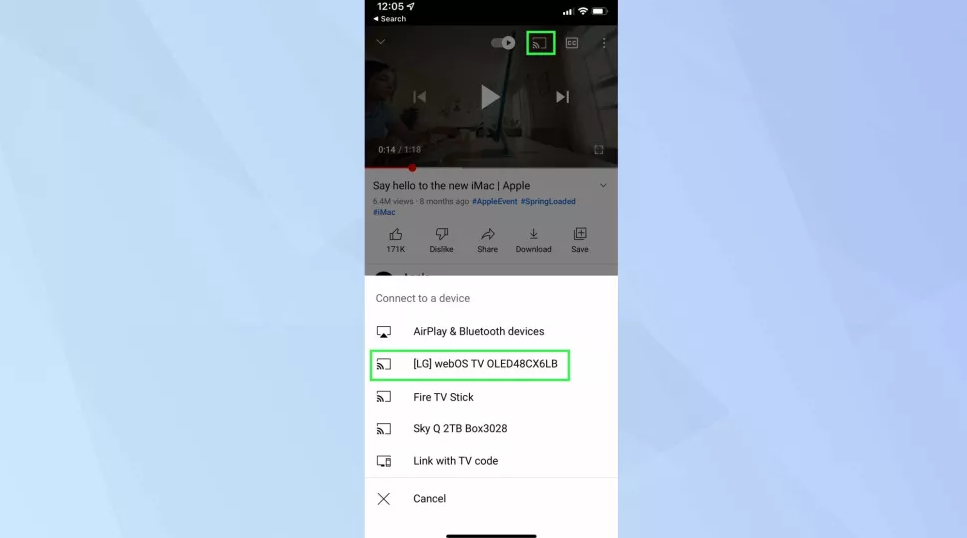
Task: Tap the video title text
Action: pyautogui.click(x=451, y=186)
